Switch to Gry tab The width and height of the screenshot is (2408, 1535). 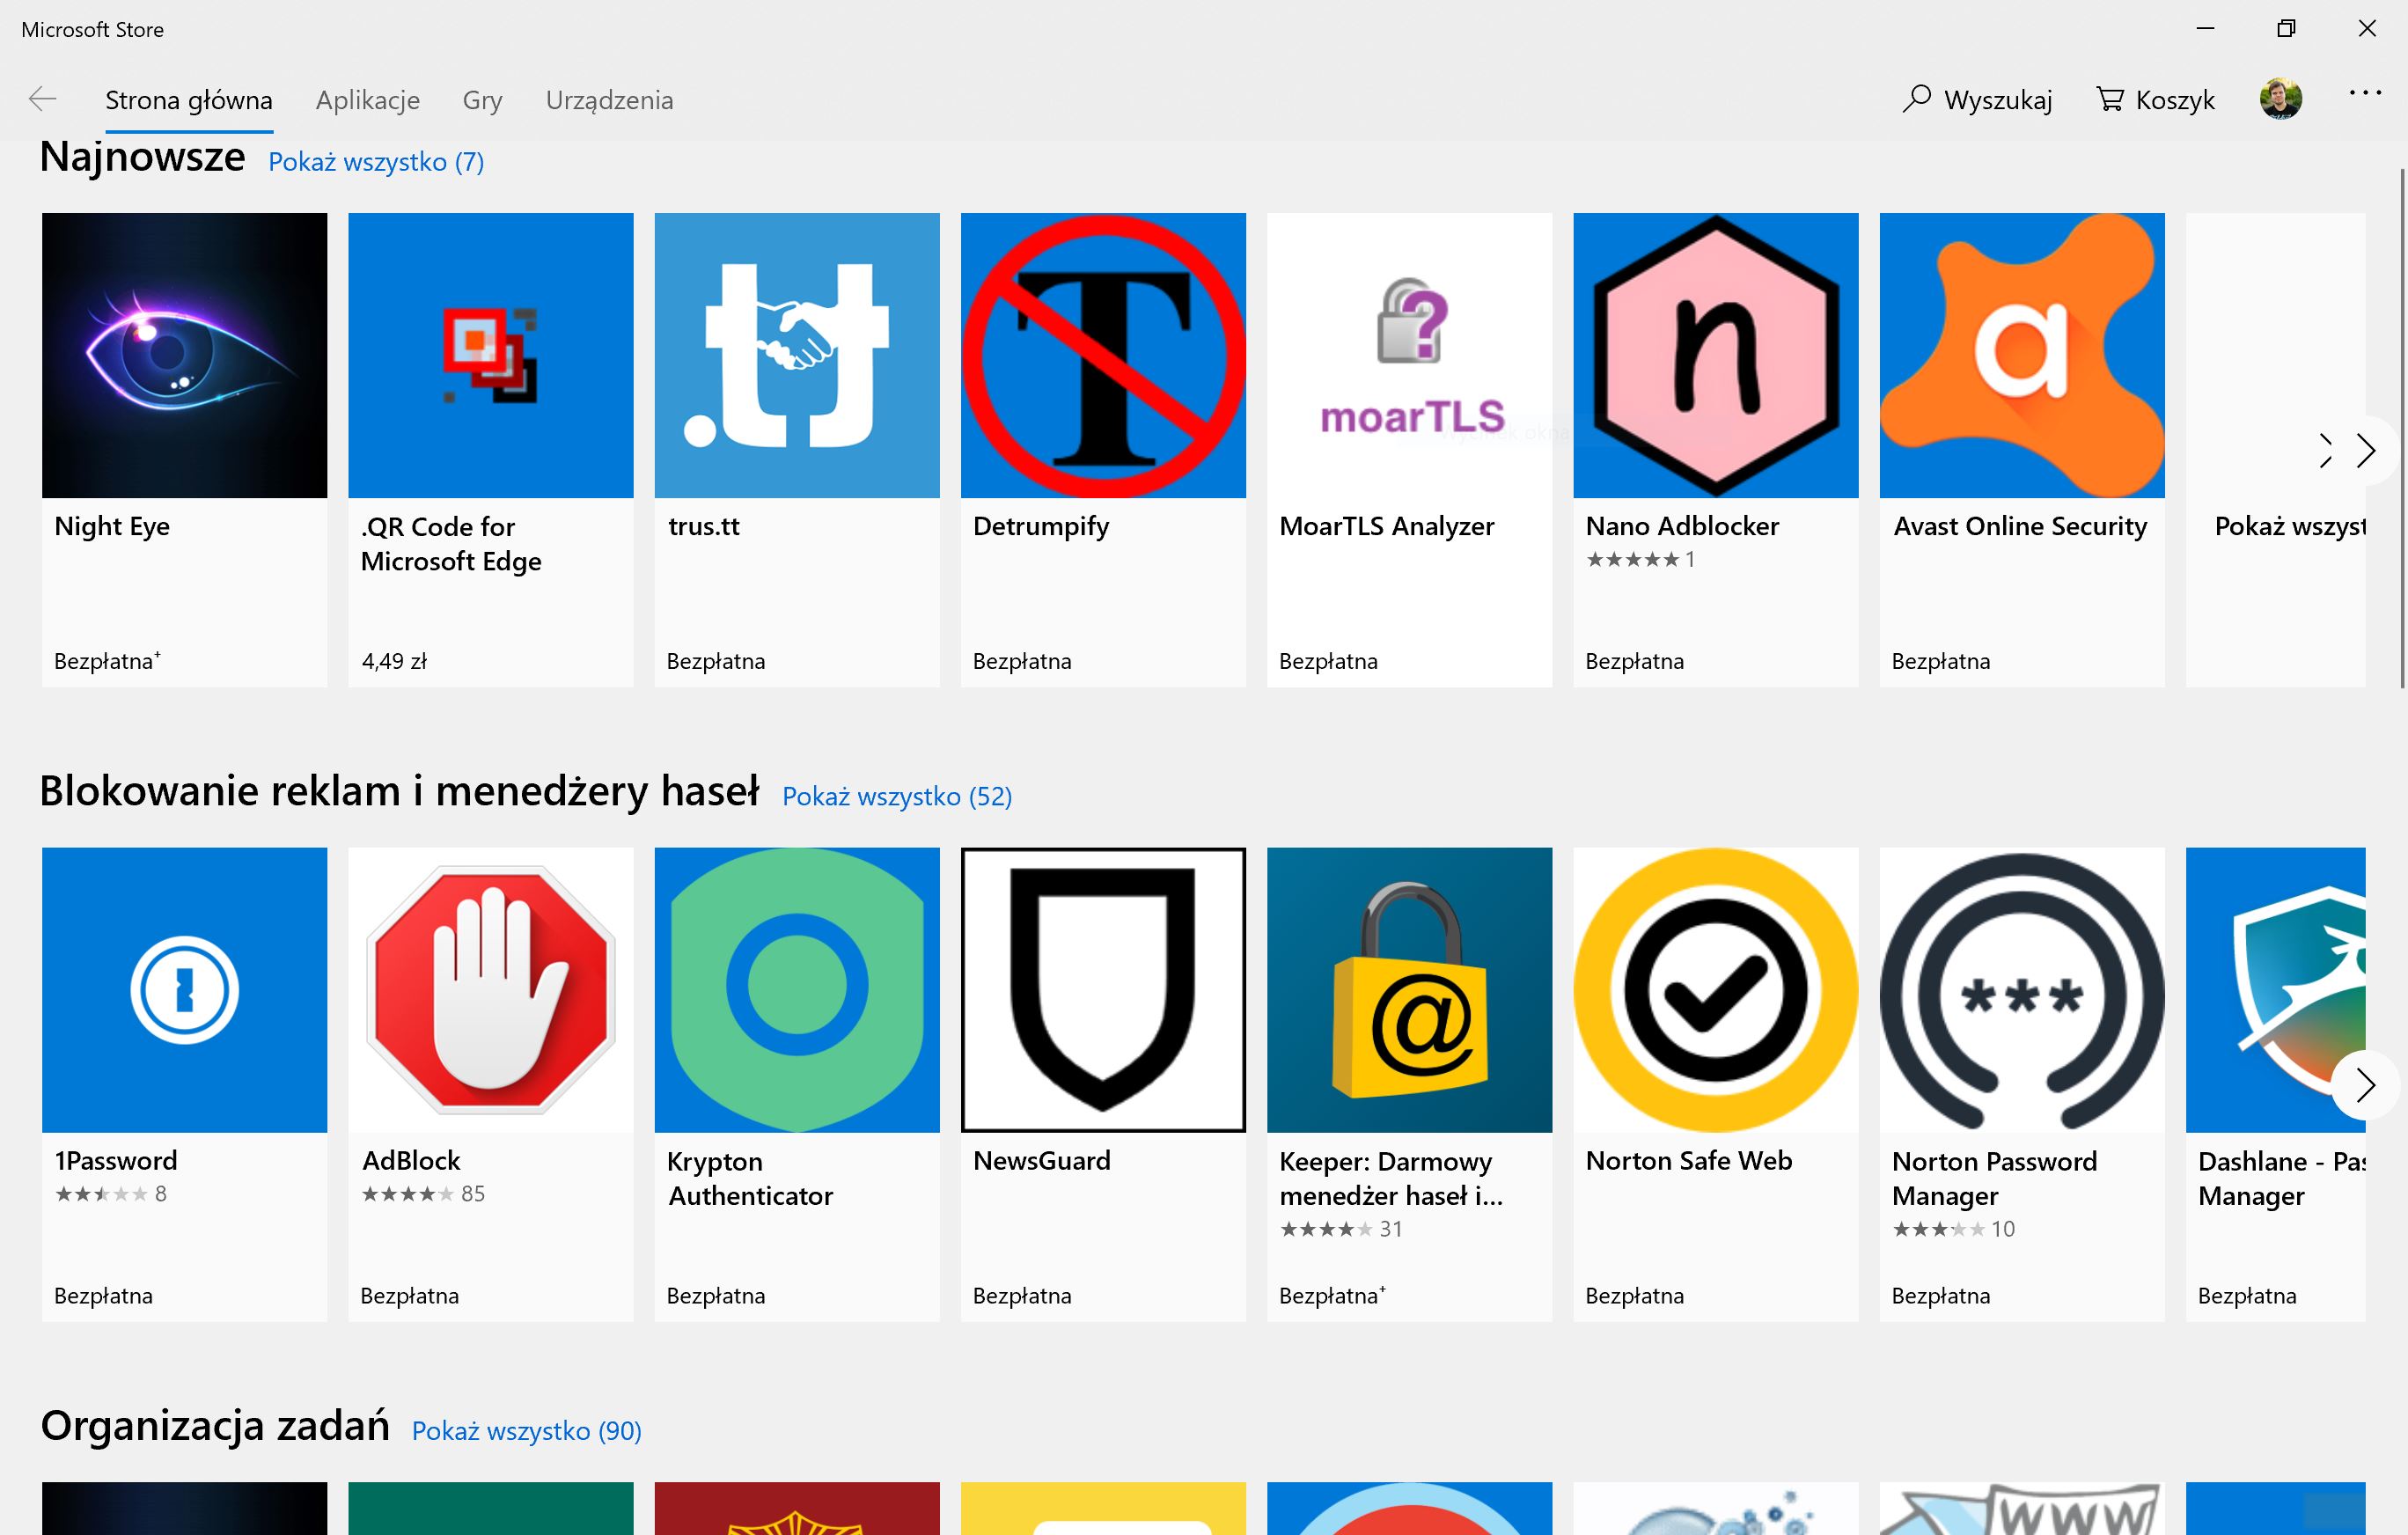coord(482,100)
